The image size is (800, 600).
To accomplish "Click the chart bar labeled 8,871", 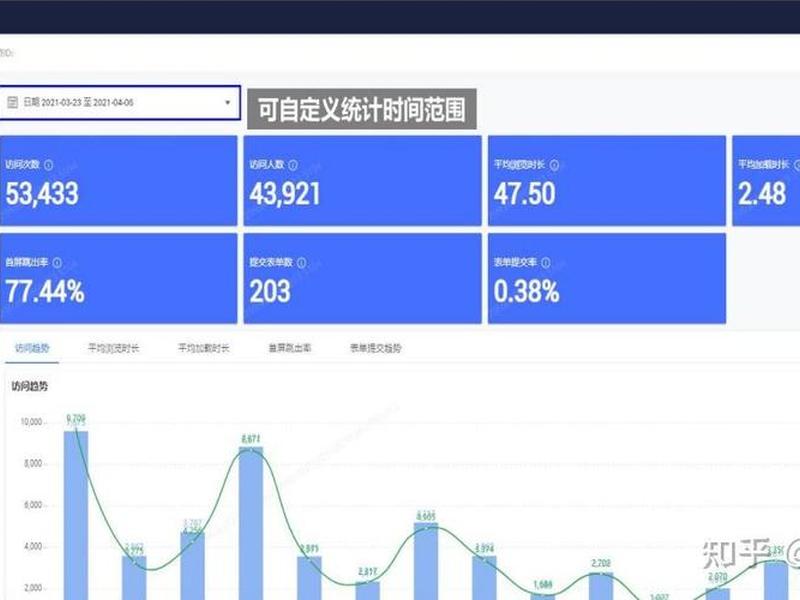I will [x=251, y=523].
